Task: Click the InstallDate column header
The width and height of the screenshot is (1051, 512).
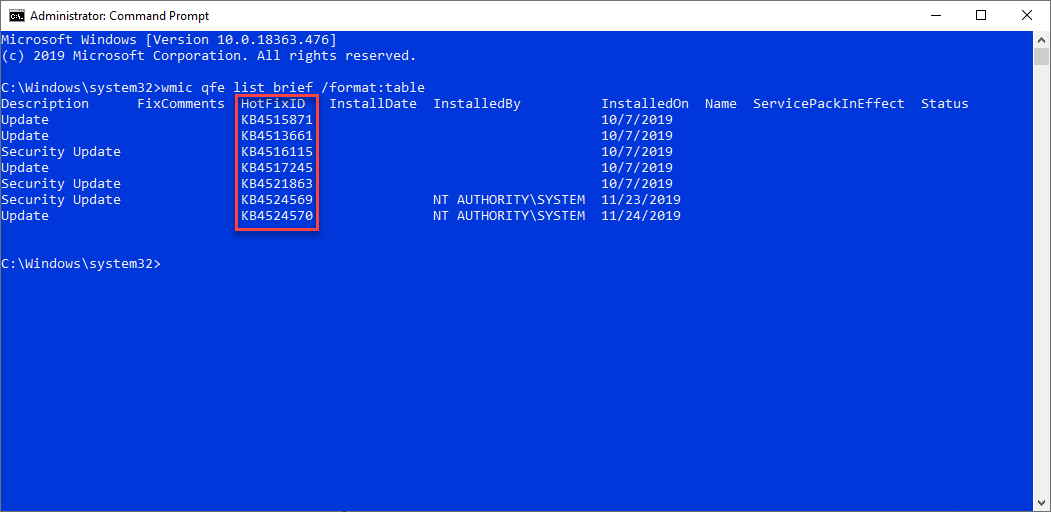Action: click(x=373, y=104)
